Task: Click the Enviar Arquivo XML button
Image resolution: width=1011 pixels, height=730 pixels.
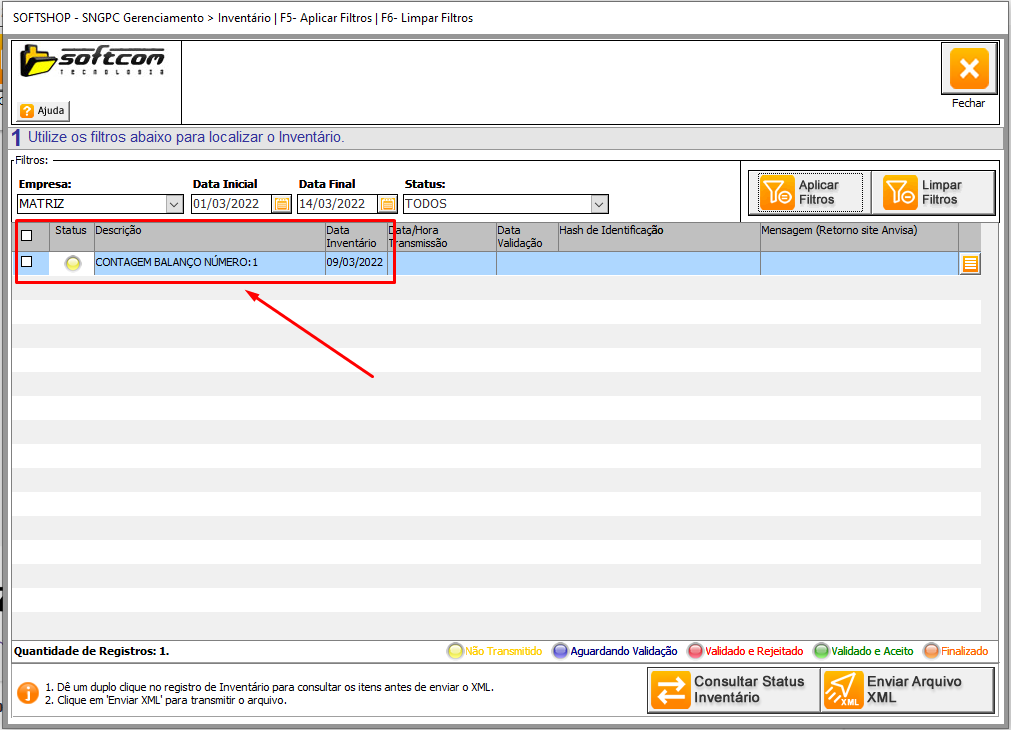Action: pos(907,690)
